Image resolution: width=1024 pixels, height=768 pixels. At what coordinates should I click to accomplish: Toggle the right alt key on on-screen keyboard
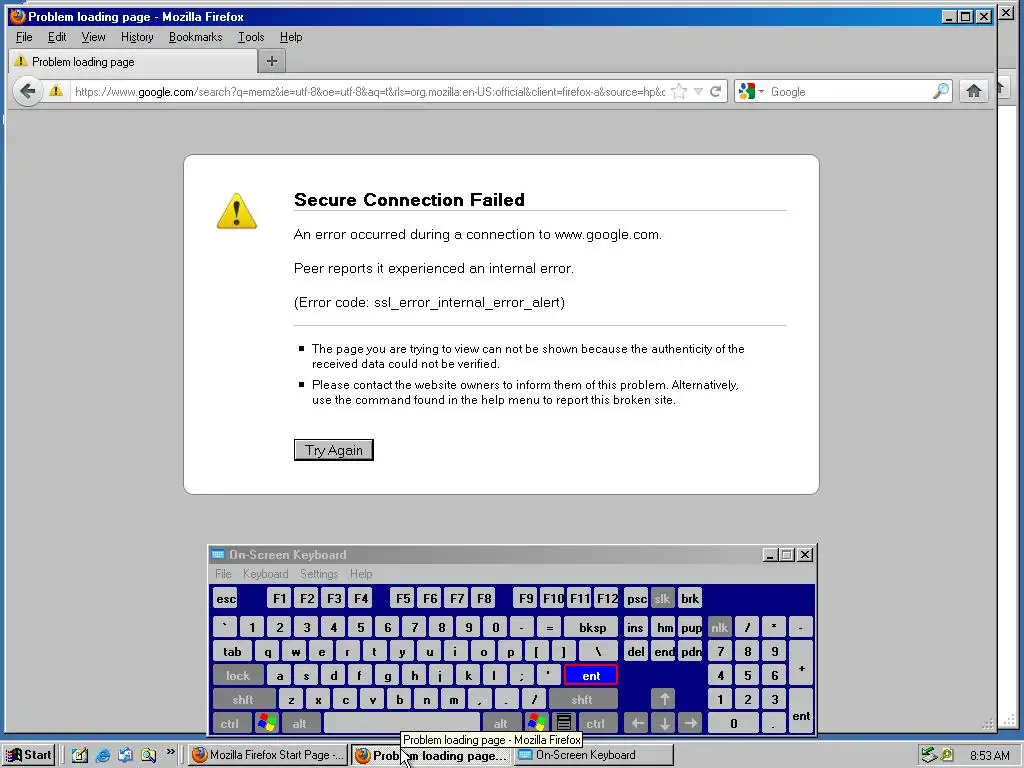point(501,724)
